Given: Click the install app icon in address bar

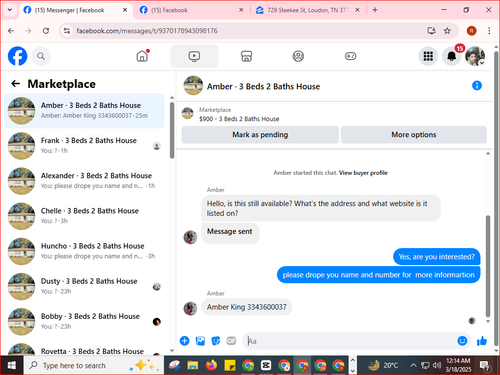Looking at the screenshot, I should (431, 31).
